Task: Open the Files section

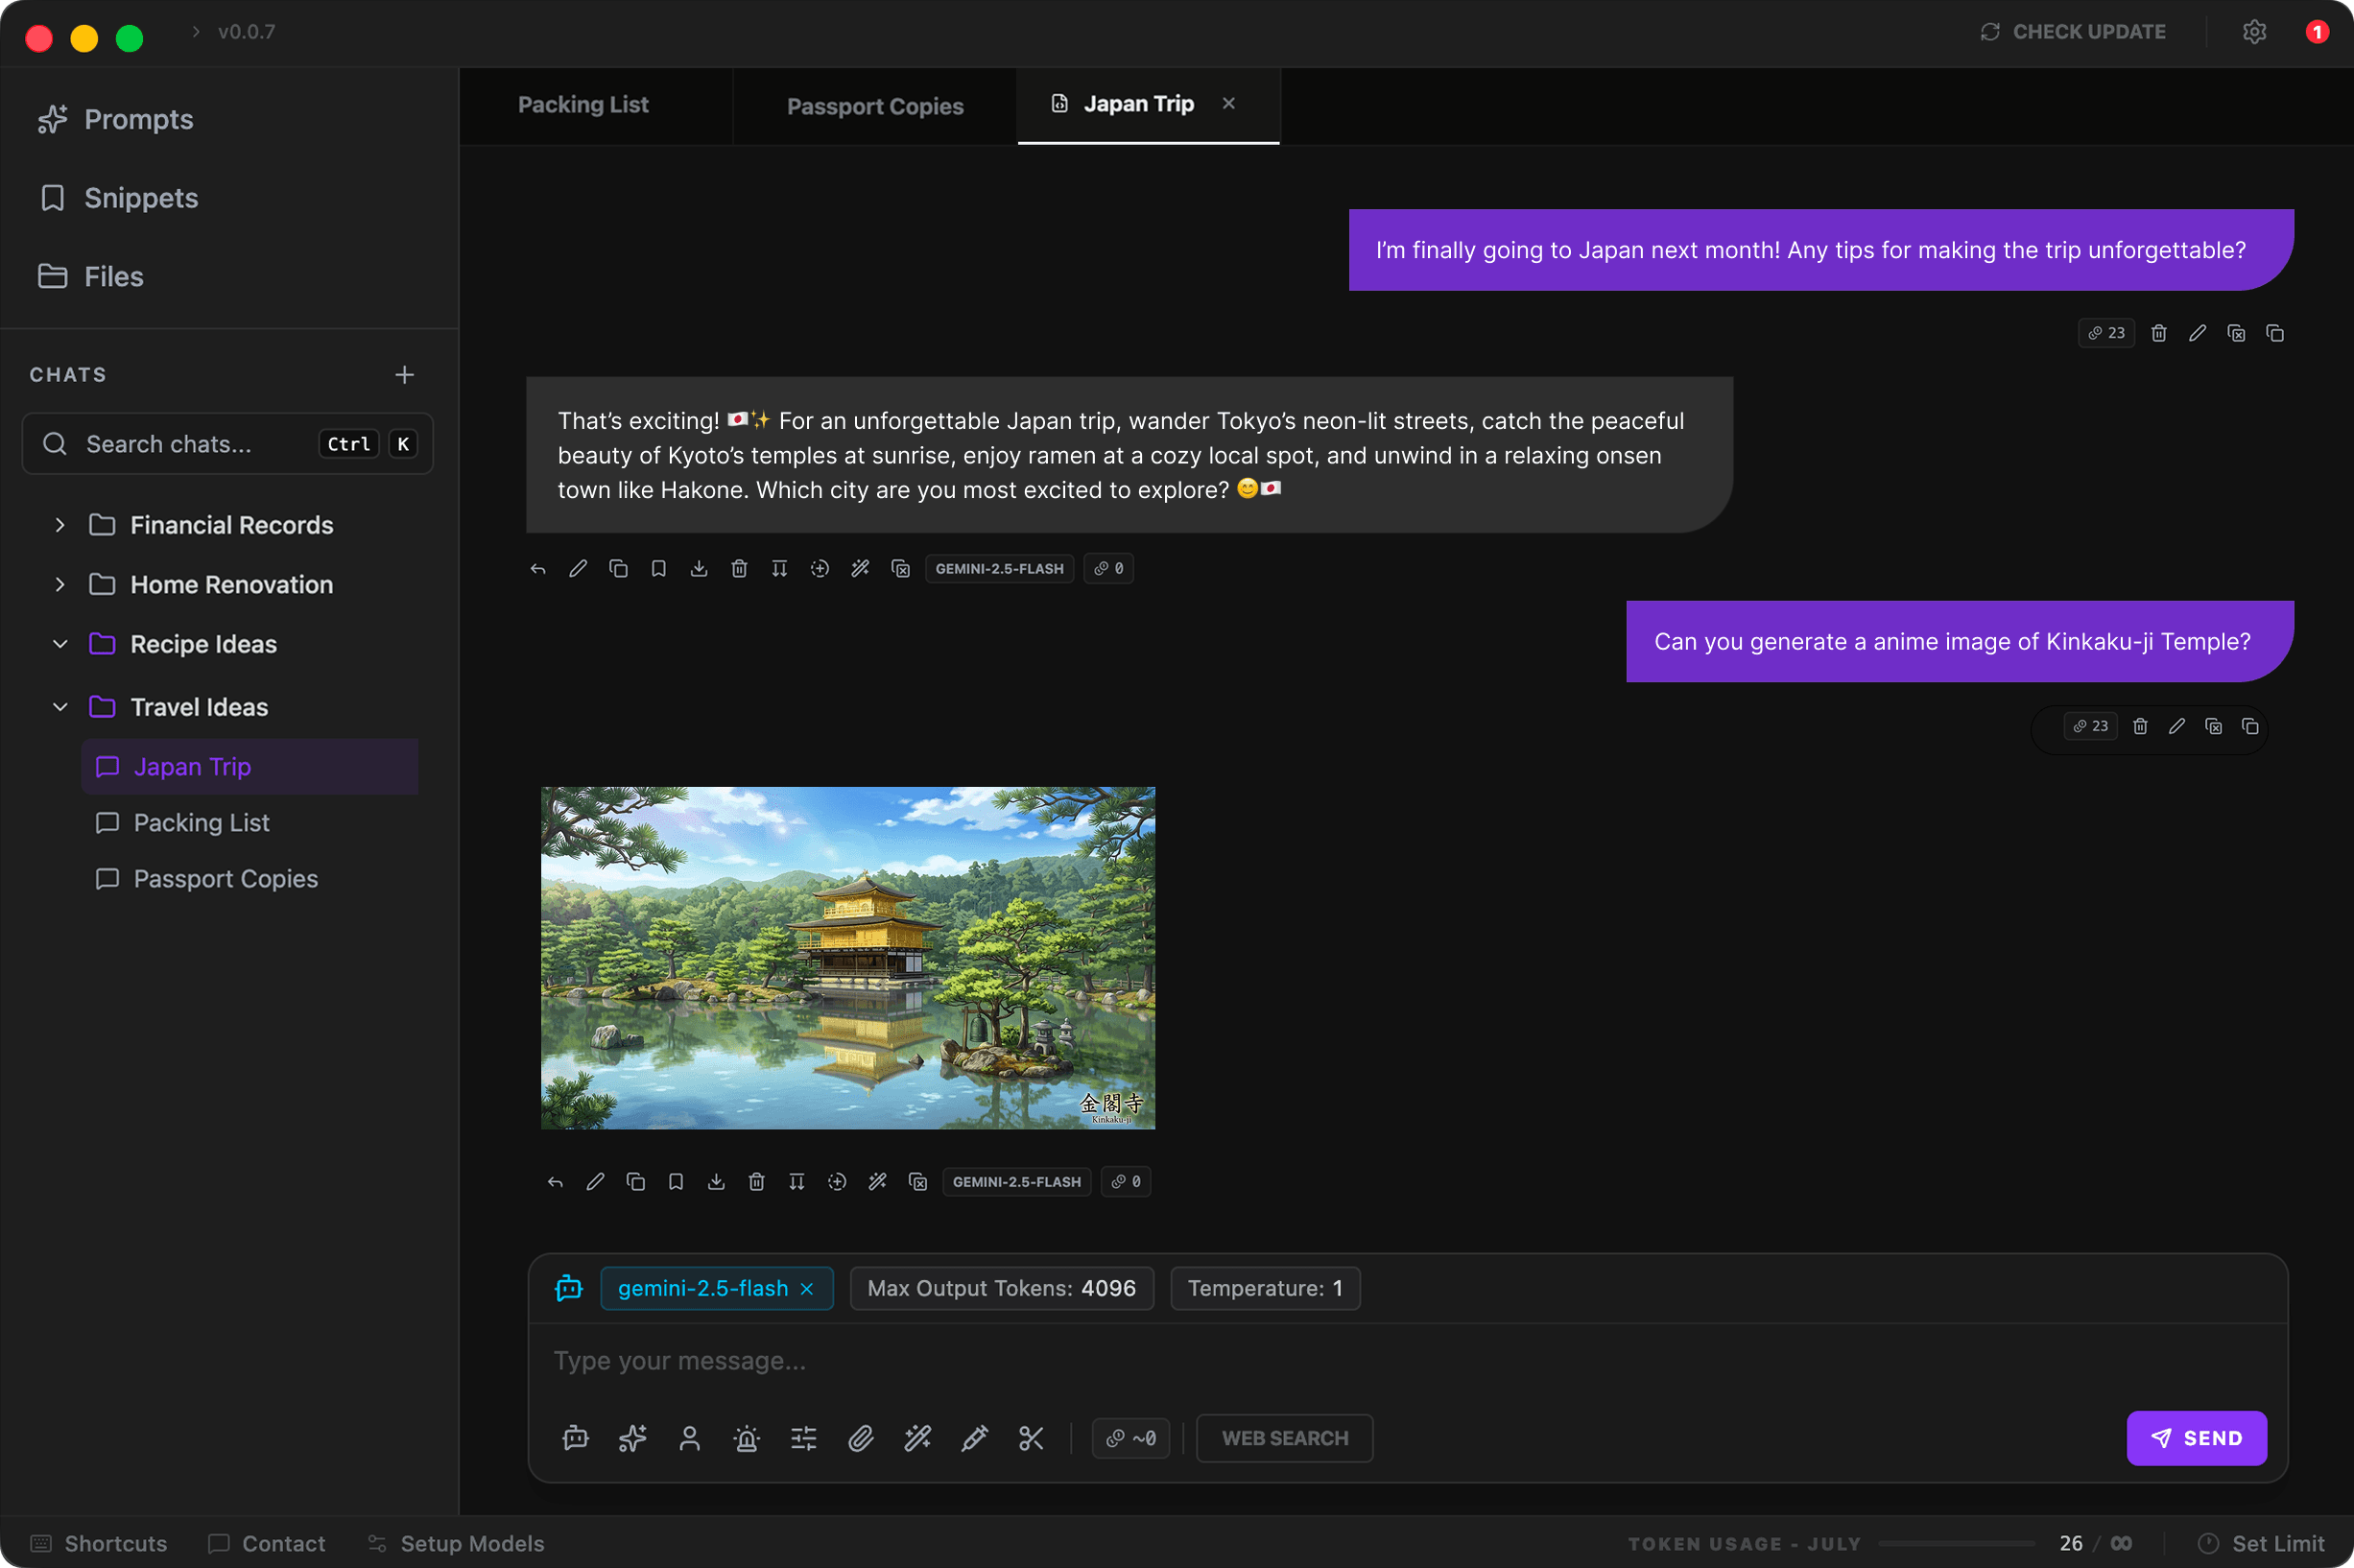Action: [x=90, y=276]
